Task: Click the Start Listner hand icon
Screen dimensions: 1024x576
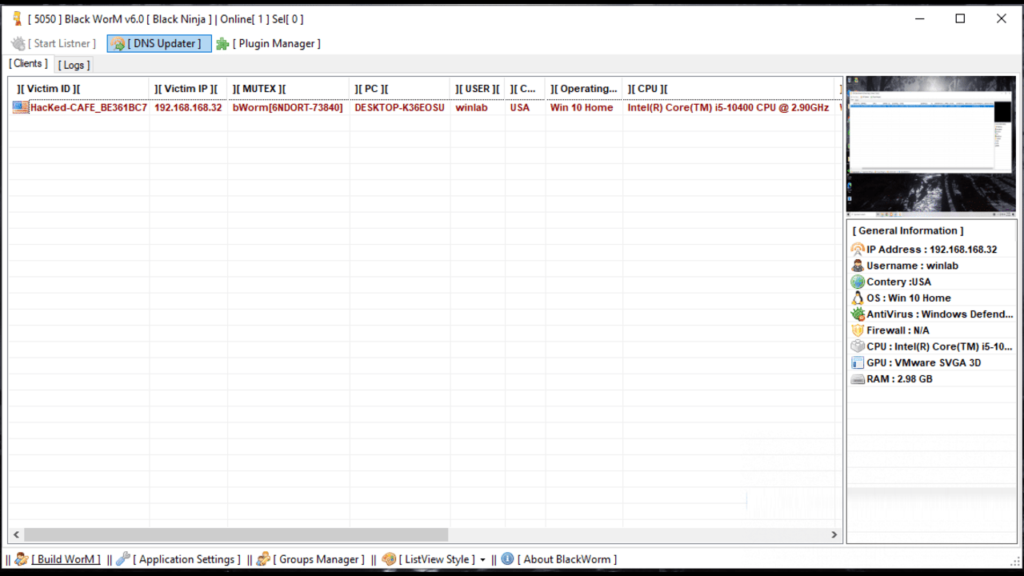Action: [x=18, y=44]
